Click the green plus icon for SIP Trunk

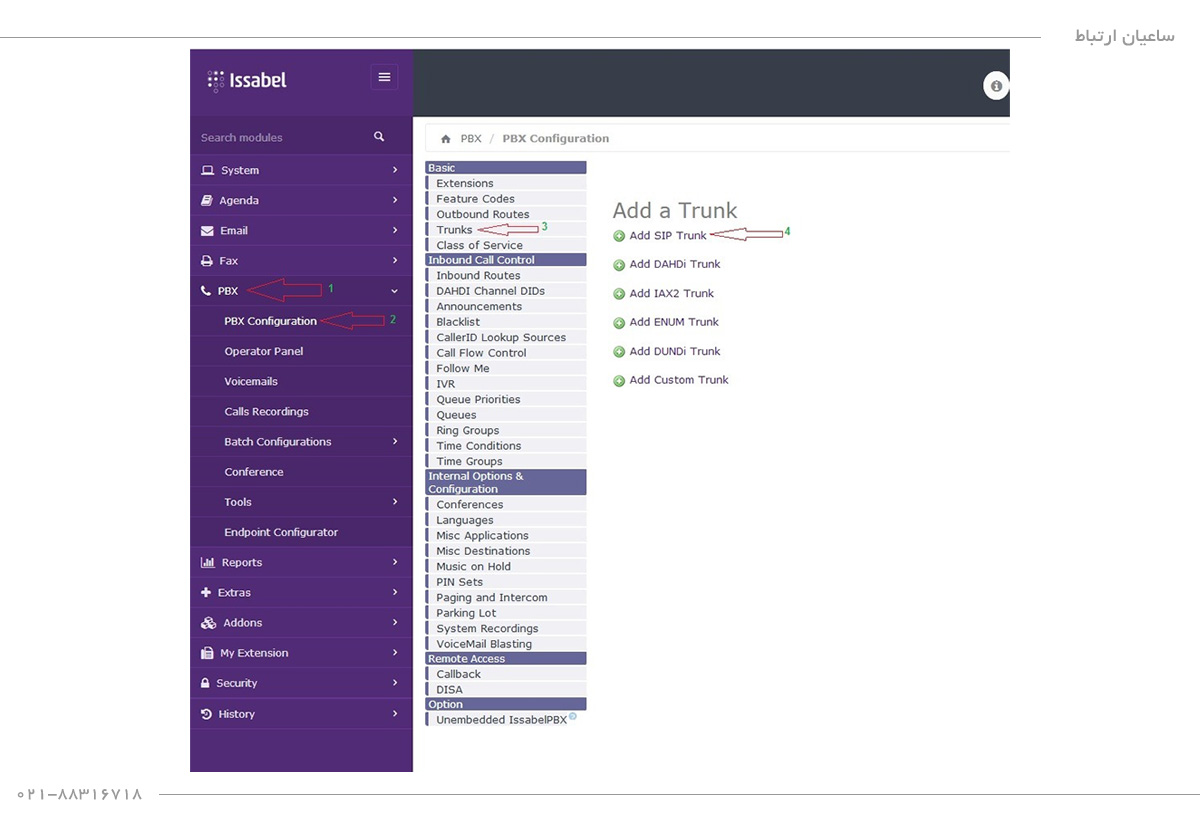coord(619,236)
